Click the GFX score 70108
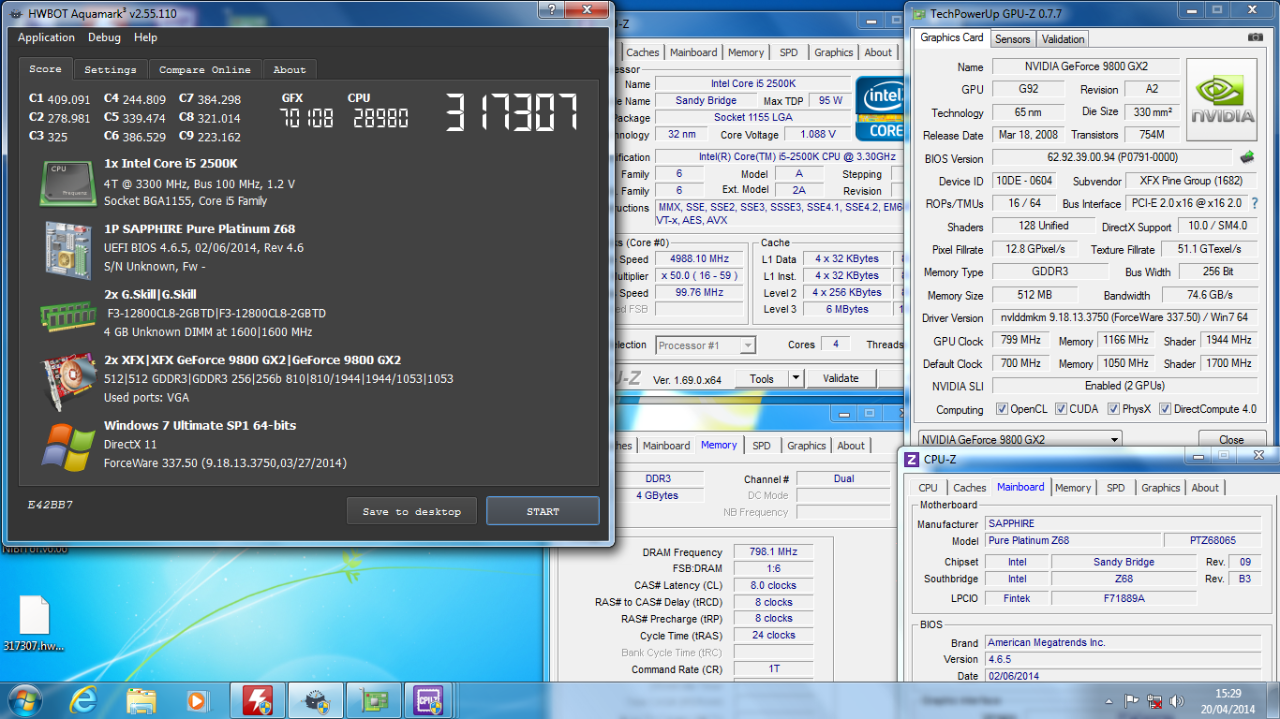 tap(306, 118)
